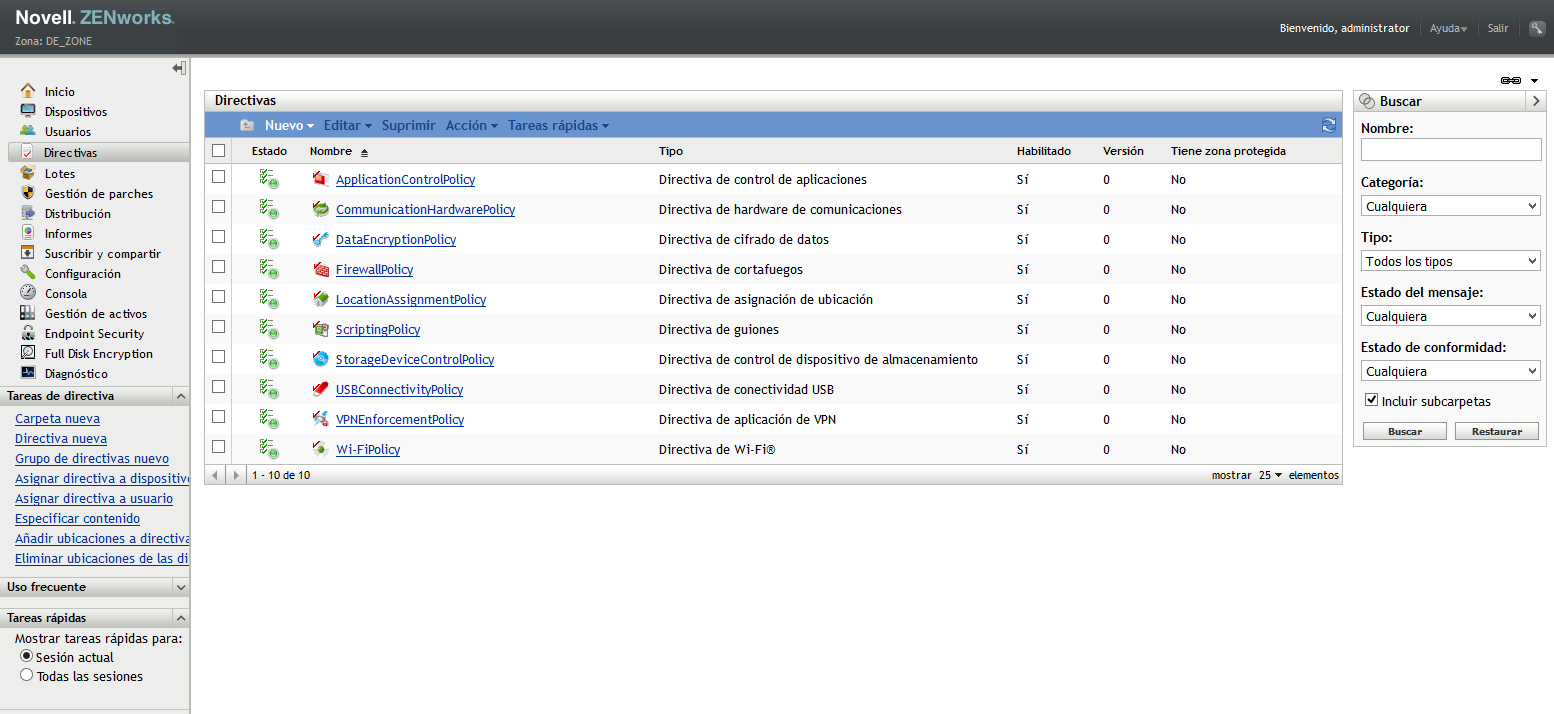
Task: Check the FirewallPolicy row checkbox
Action: pyautogui.click(x=219, y=267)
